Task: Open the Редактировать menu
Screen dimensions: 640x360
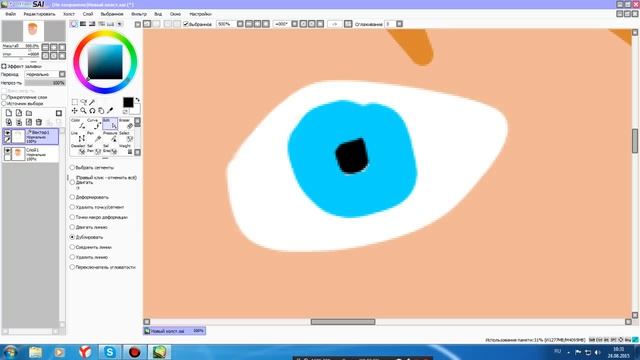Action: (39, 14)
